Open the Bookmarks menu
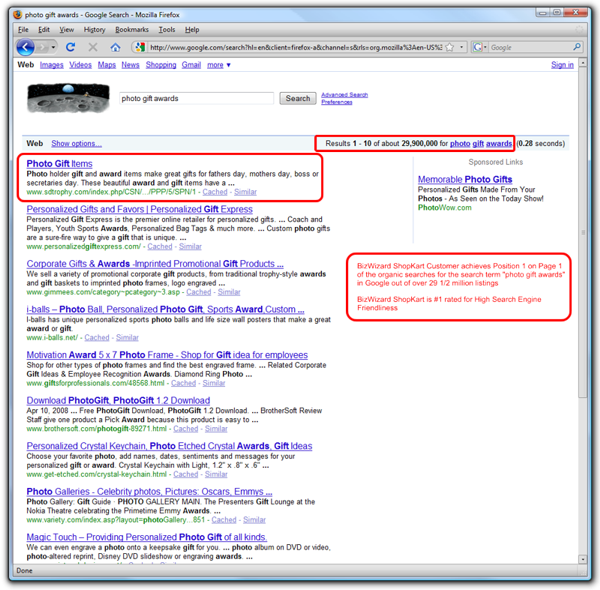Screen dimensions: 600x590 (x=132, y=30)
